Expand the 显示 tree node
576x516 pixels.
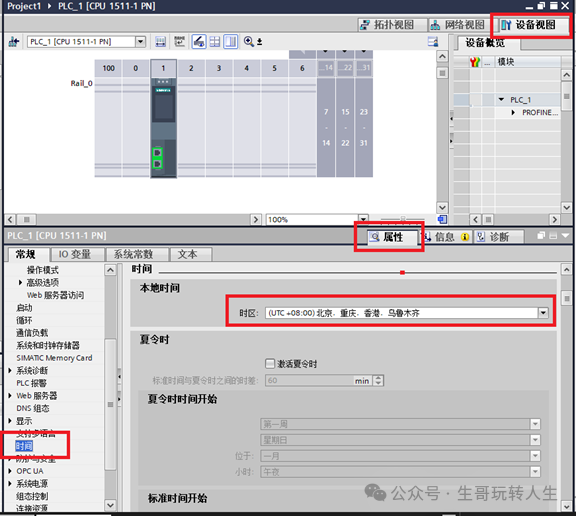coord(10,421)
